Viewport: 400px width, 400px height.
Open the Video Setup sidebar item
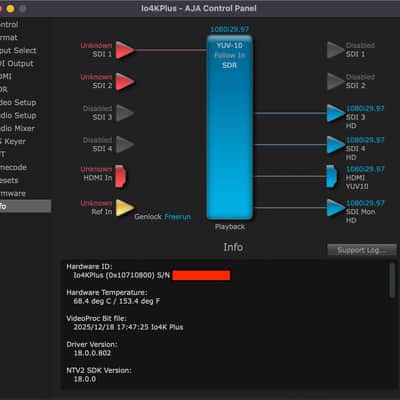tap(18, 102)
